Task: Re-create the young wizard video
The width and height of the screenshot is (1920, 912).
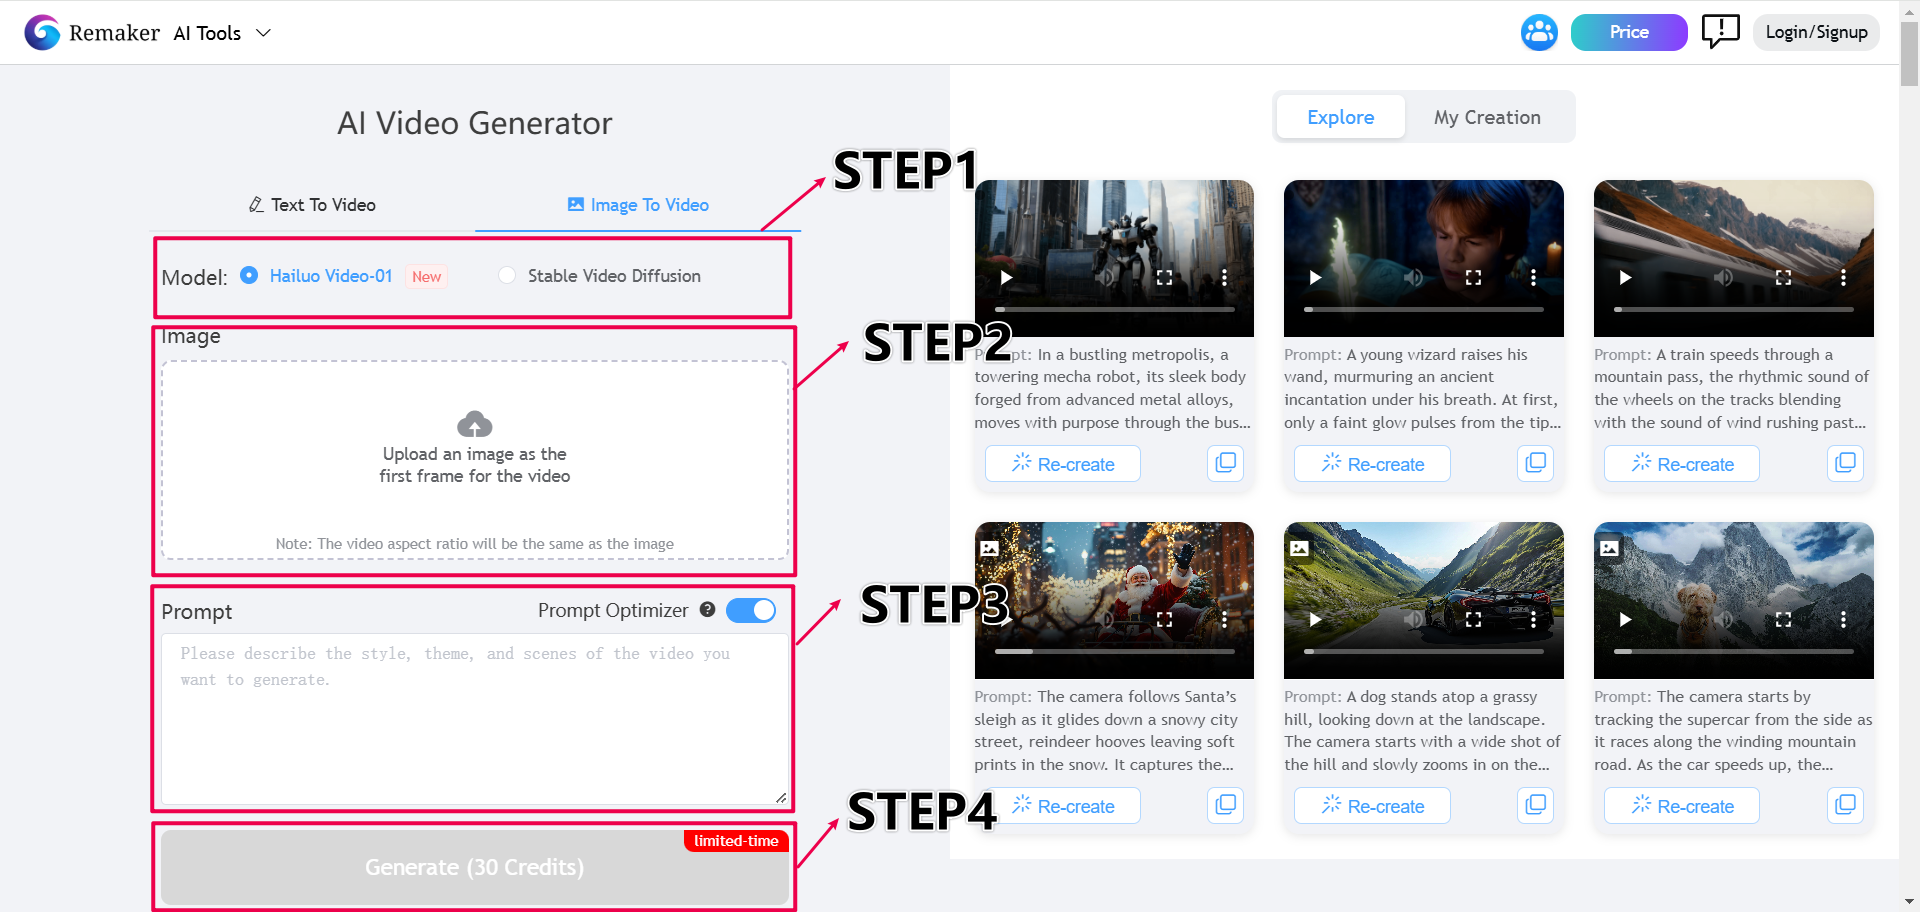Action: click(x=1372, y=464)
